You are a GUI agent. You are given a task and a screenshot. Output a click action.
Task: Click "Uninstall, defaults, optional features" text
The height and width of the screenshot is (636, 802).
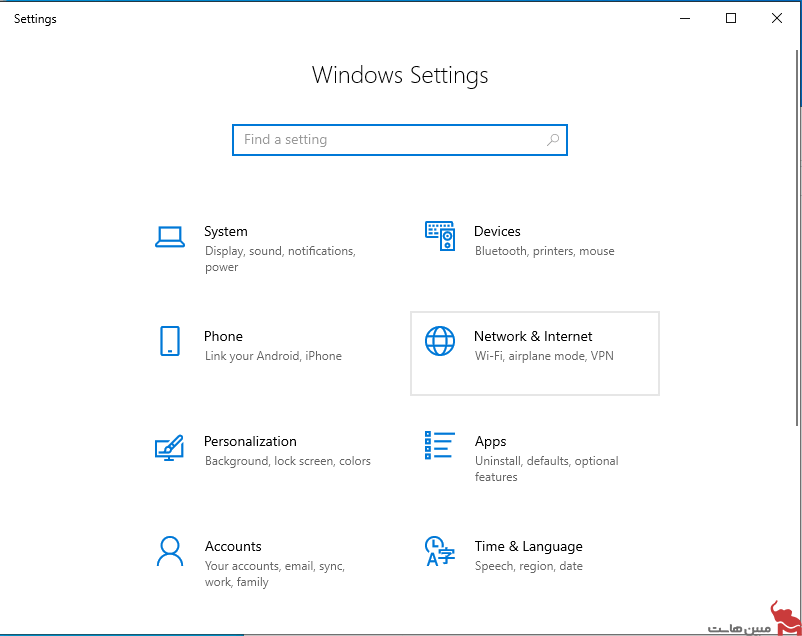pyautogui.click(x=546, y=469)
